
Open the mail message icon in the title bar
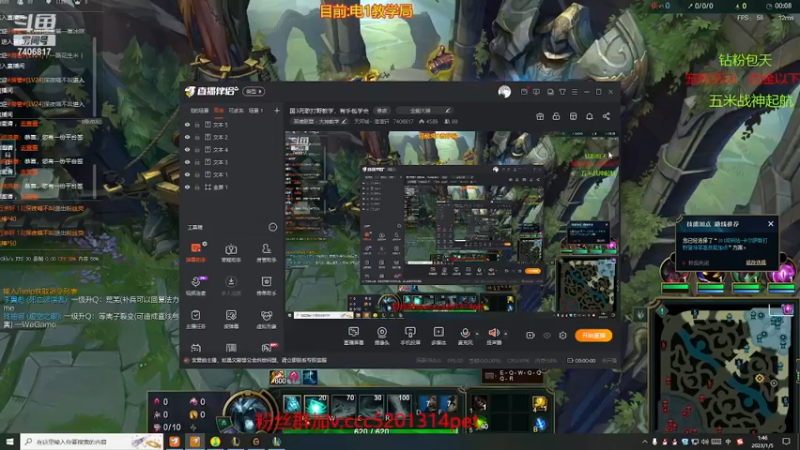tap(524, 92)
